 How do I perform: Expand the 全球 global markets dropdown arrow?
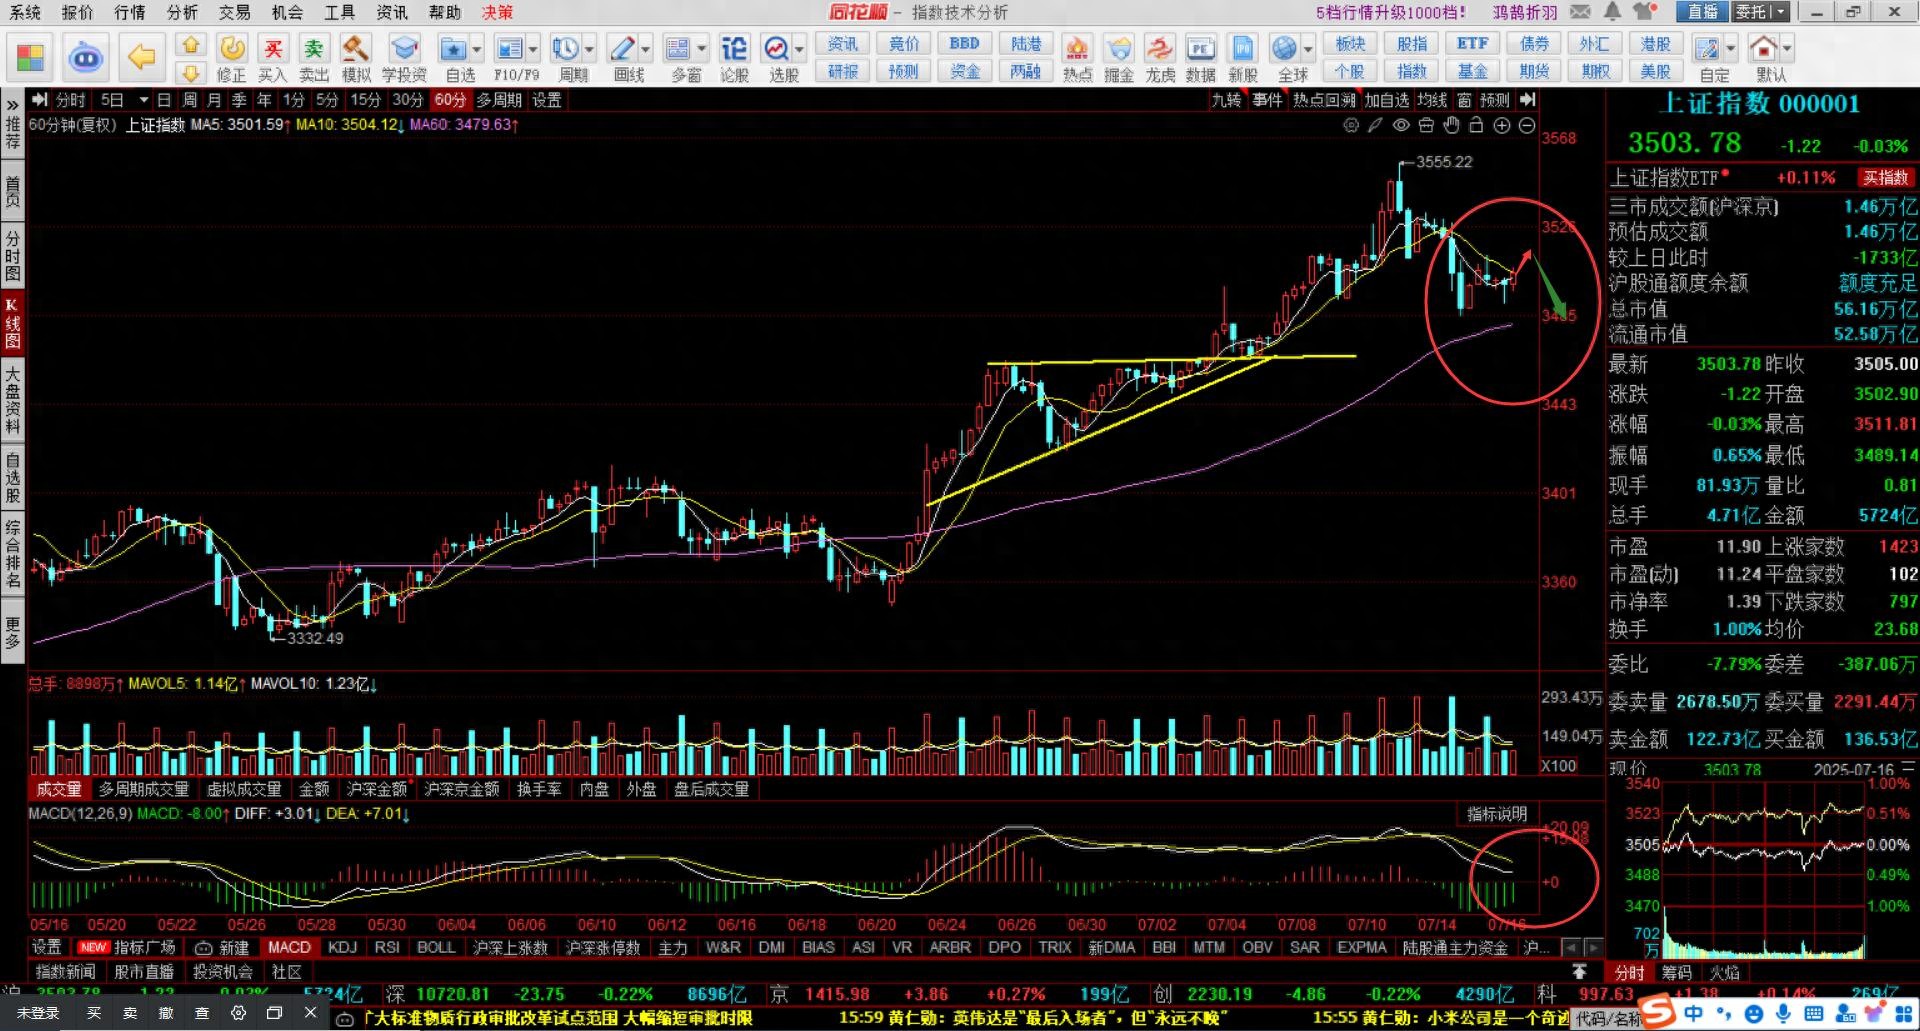pyautogui.click(x=1308, y=49)
